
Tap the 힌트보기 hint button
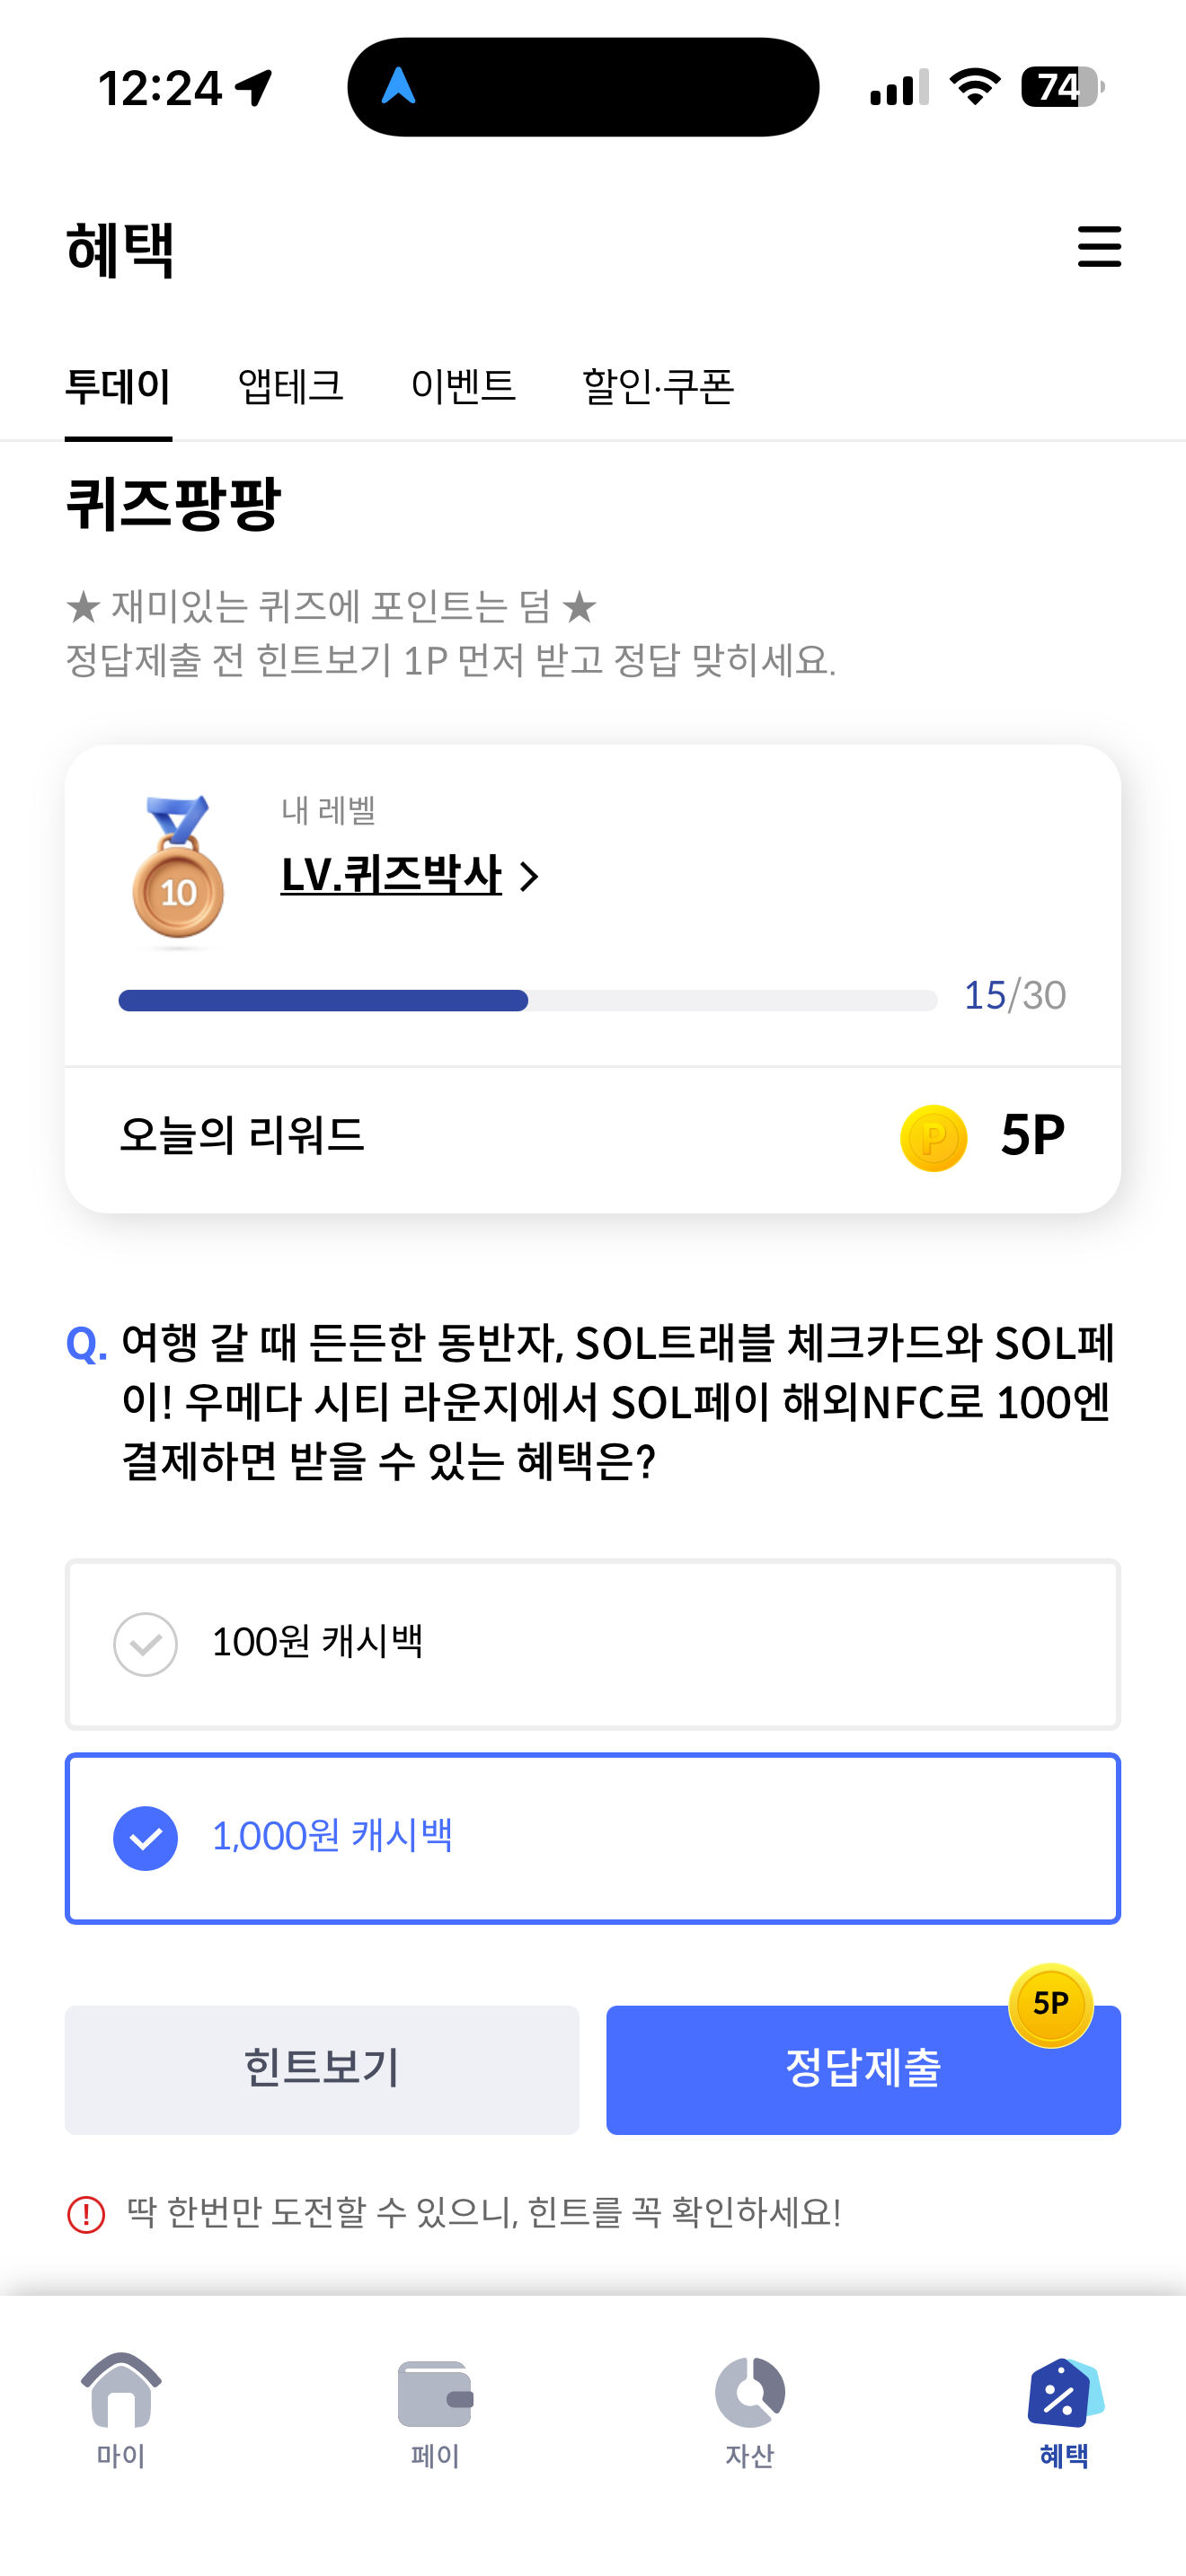322,2069
